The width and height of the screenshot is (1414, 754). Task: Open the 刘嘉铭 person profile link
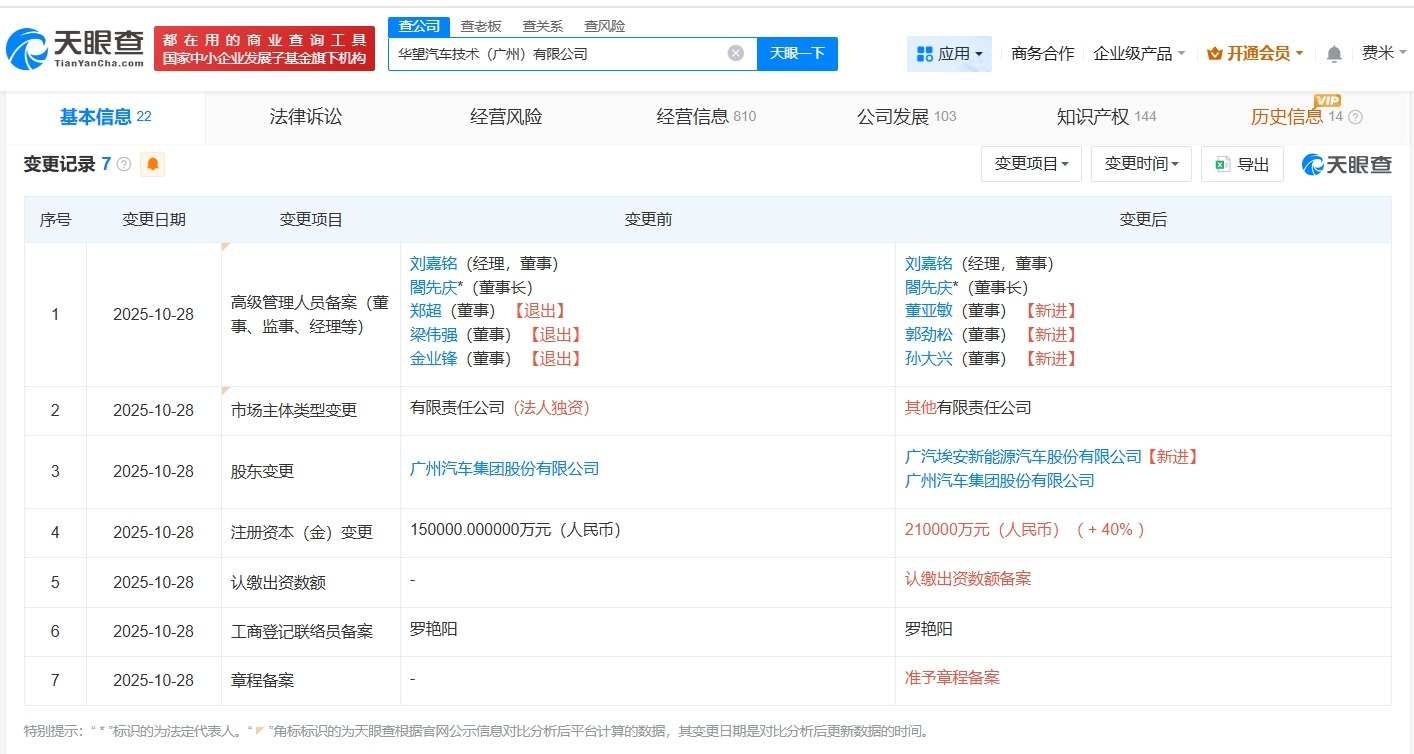(433, 263)
